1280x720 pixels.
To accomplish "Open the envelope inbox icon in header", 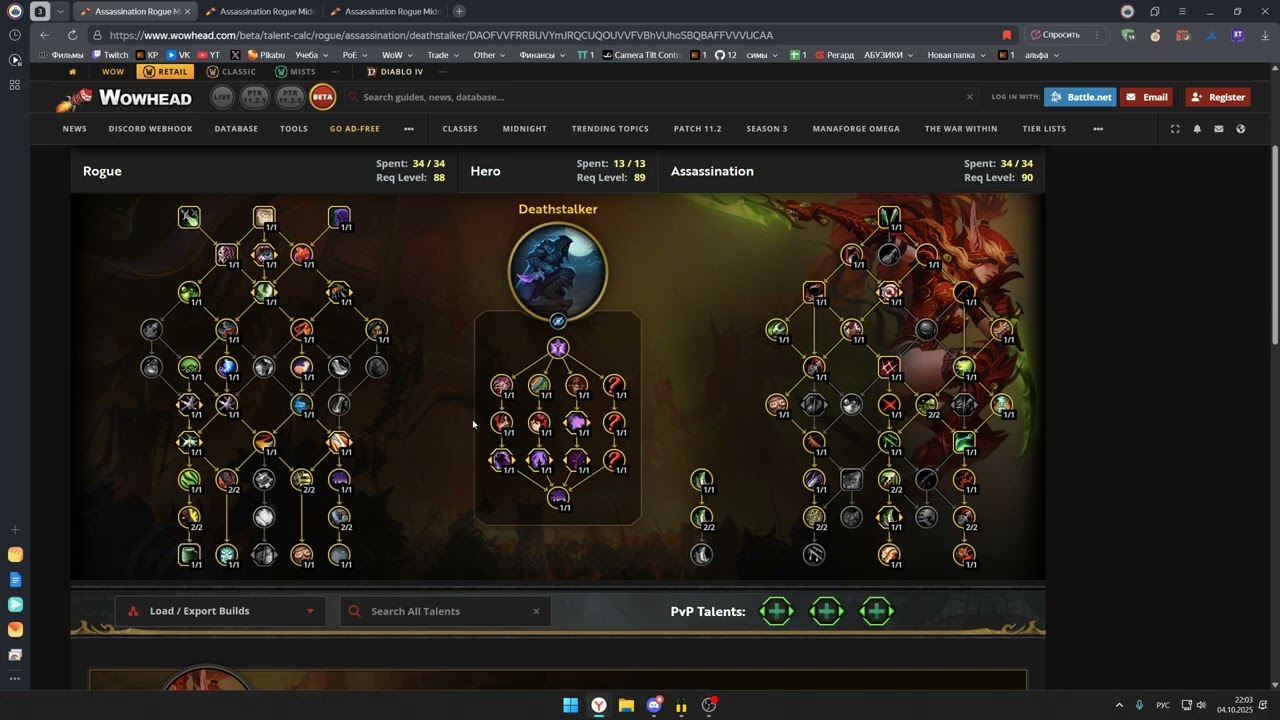I will (1218, 129).
